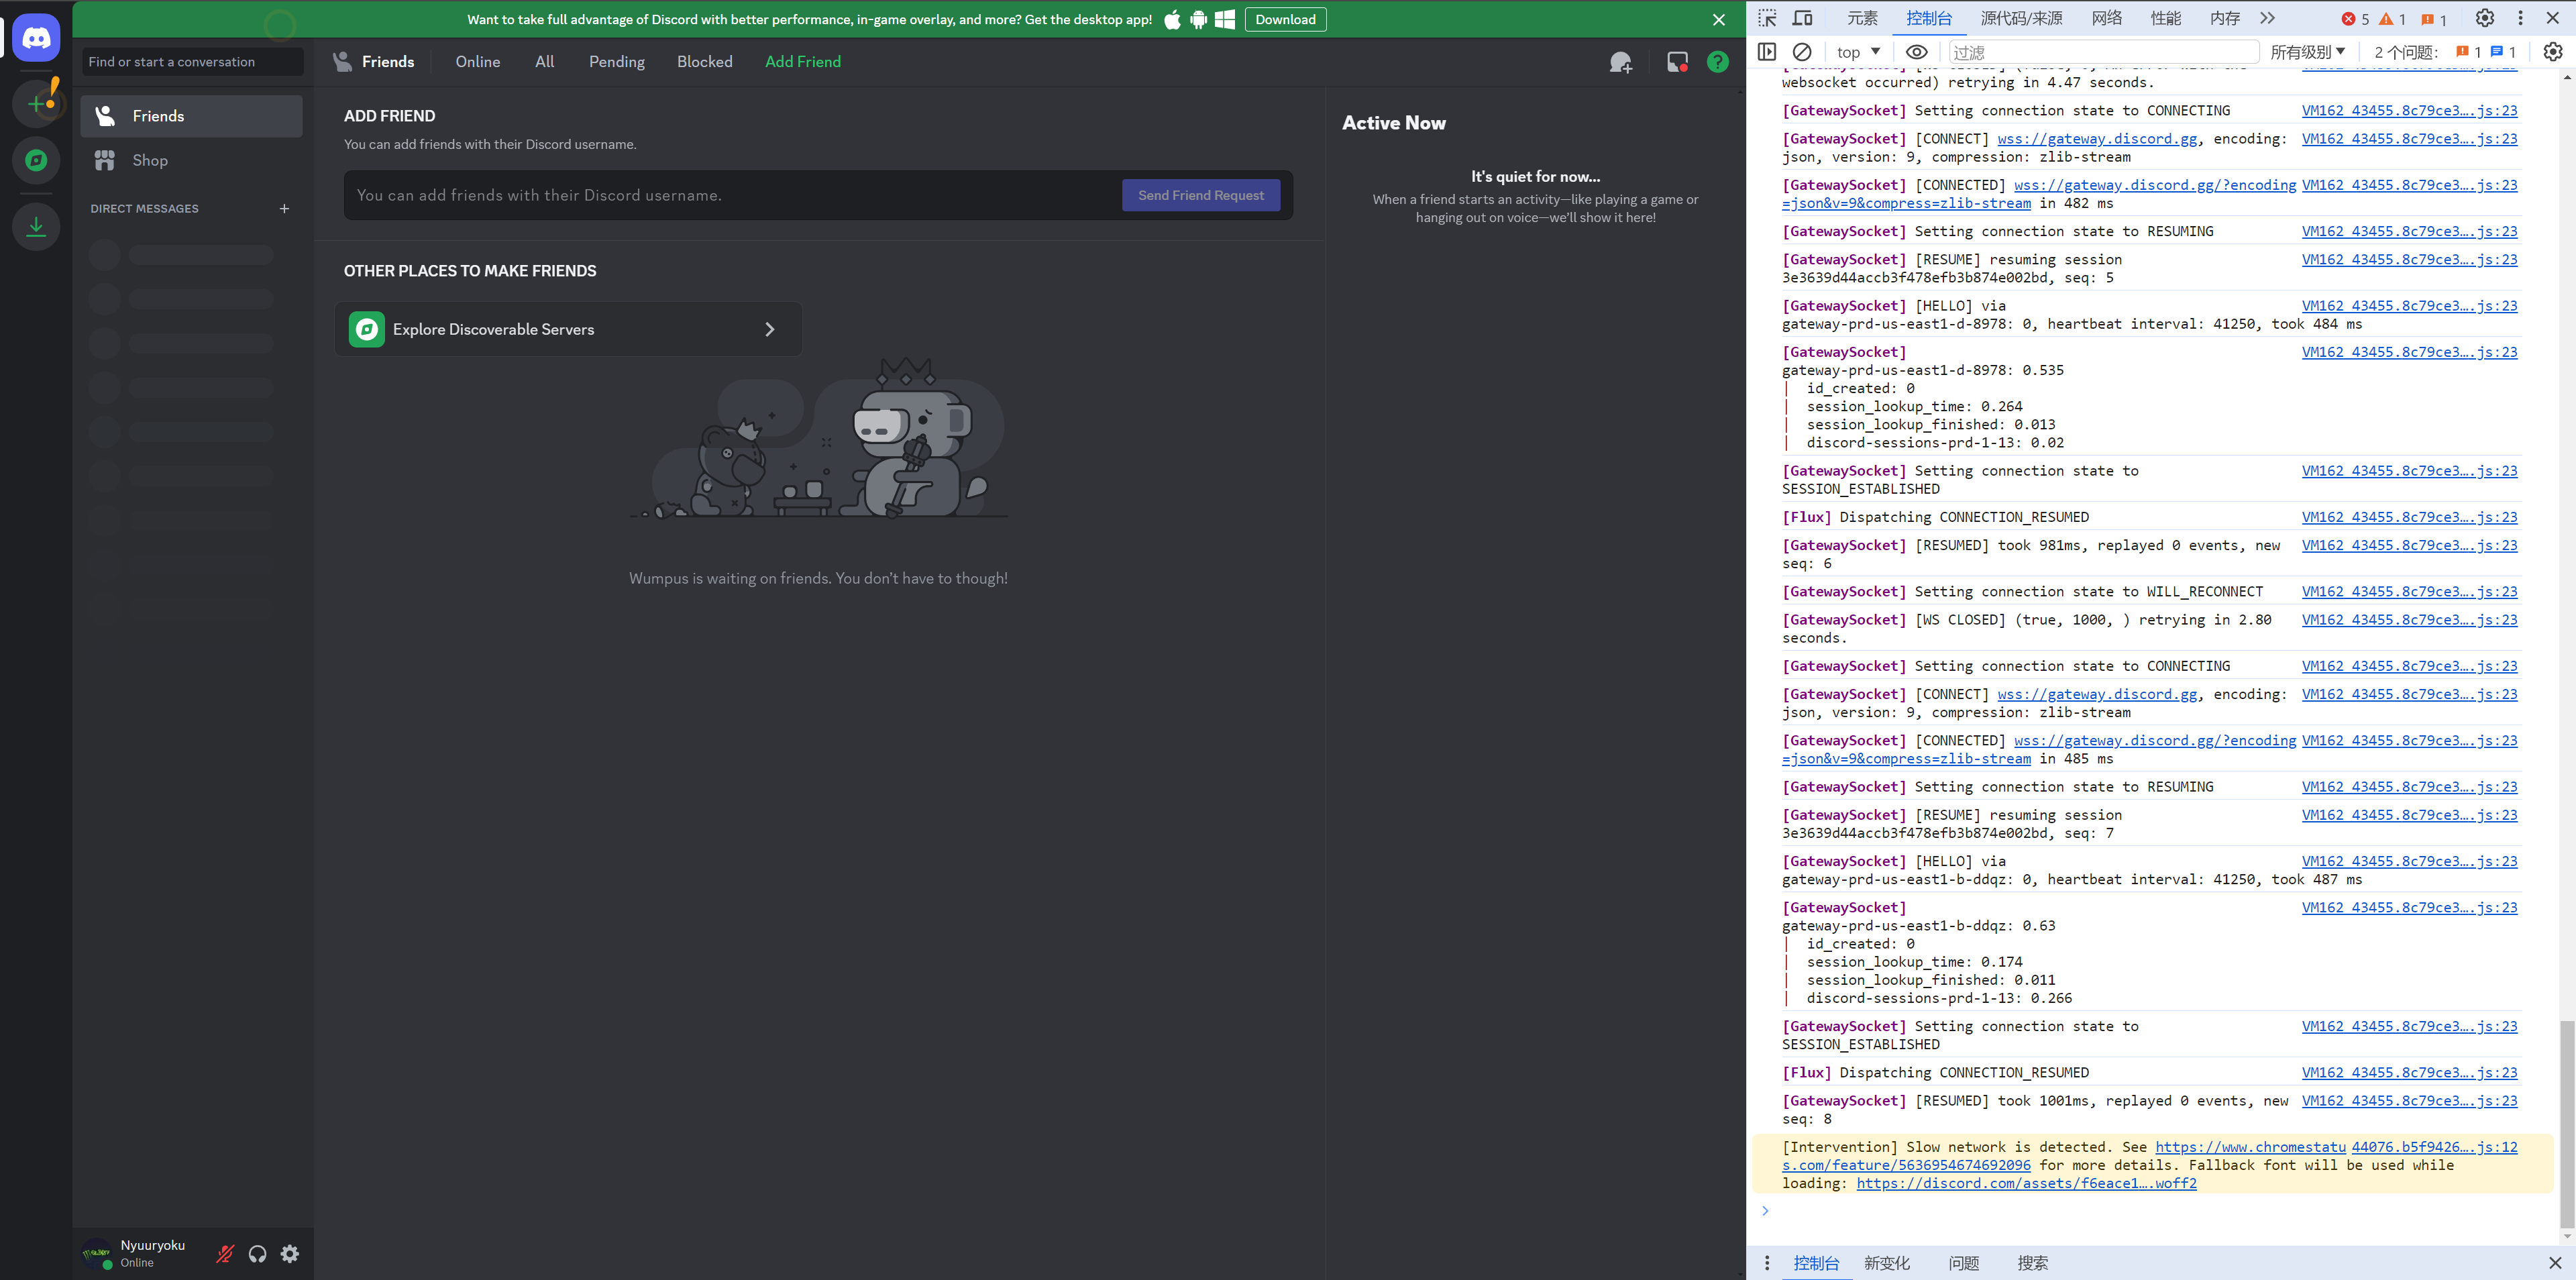
Task: Open DevTools three-dot customize menu
Action: pos(2521,18)
